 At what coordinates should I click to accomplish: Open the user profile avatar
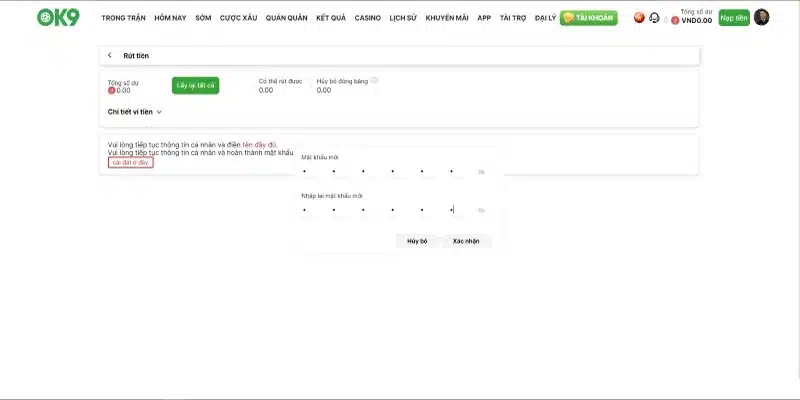pos(761,17)
